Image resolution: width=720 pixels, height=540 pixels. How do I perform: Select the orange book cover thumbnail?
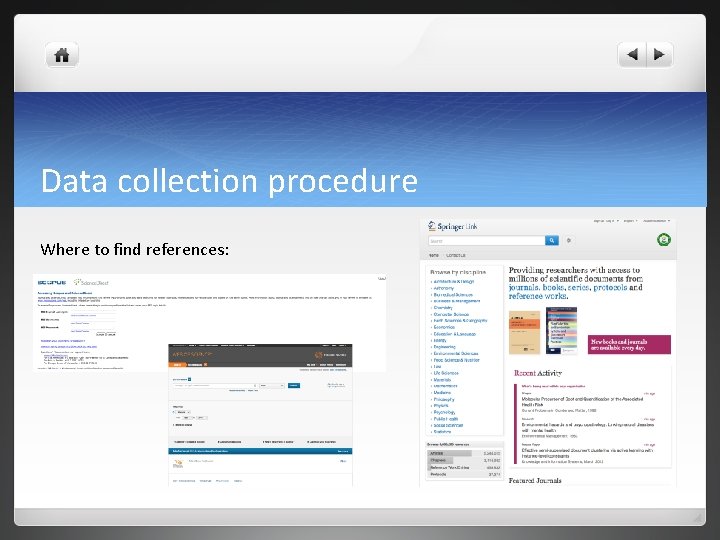point(524,332)
